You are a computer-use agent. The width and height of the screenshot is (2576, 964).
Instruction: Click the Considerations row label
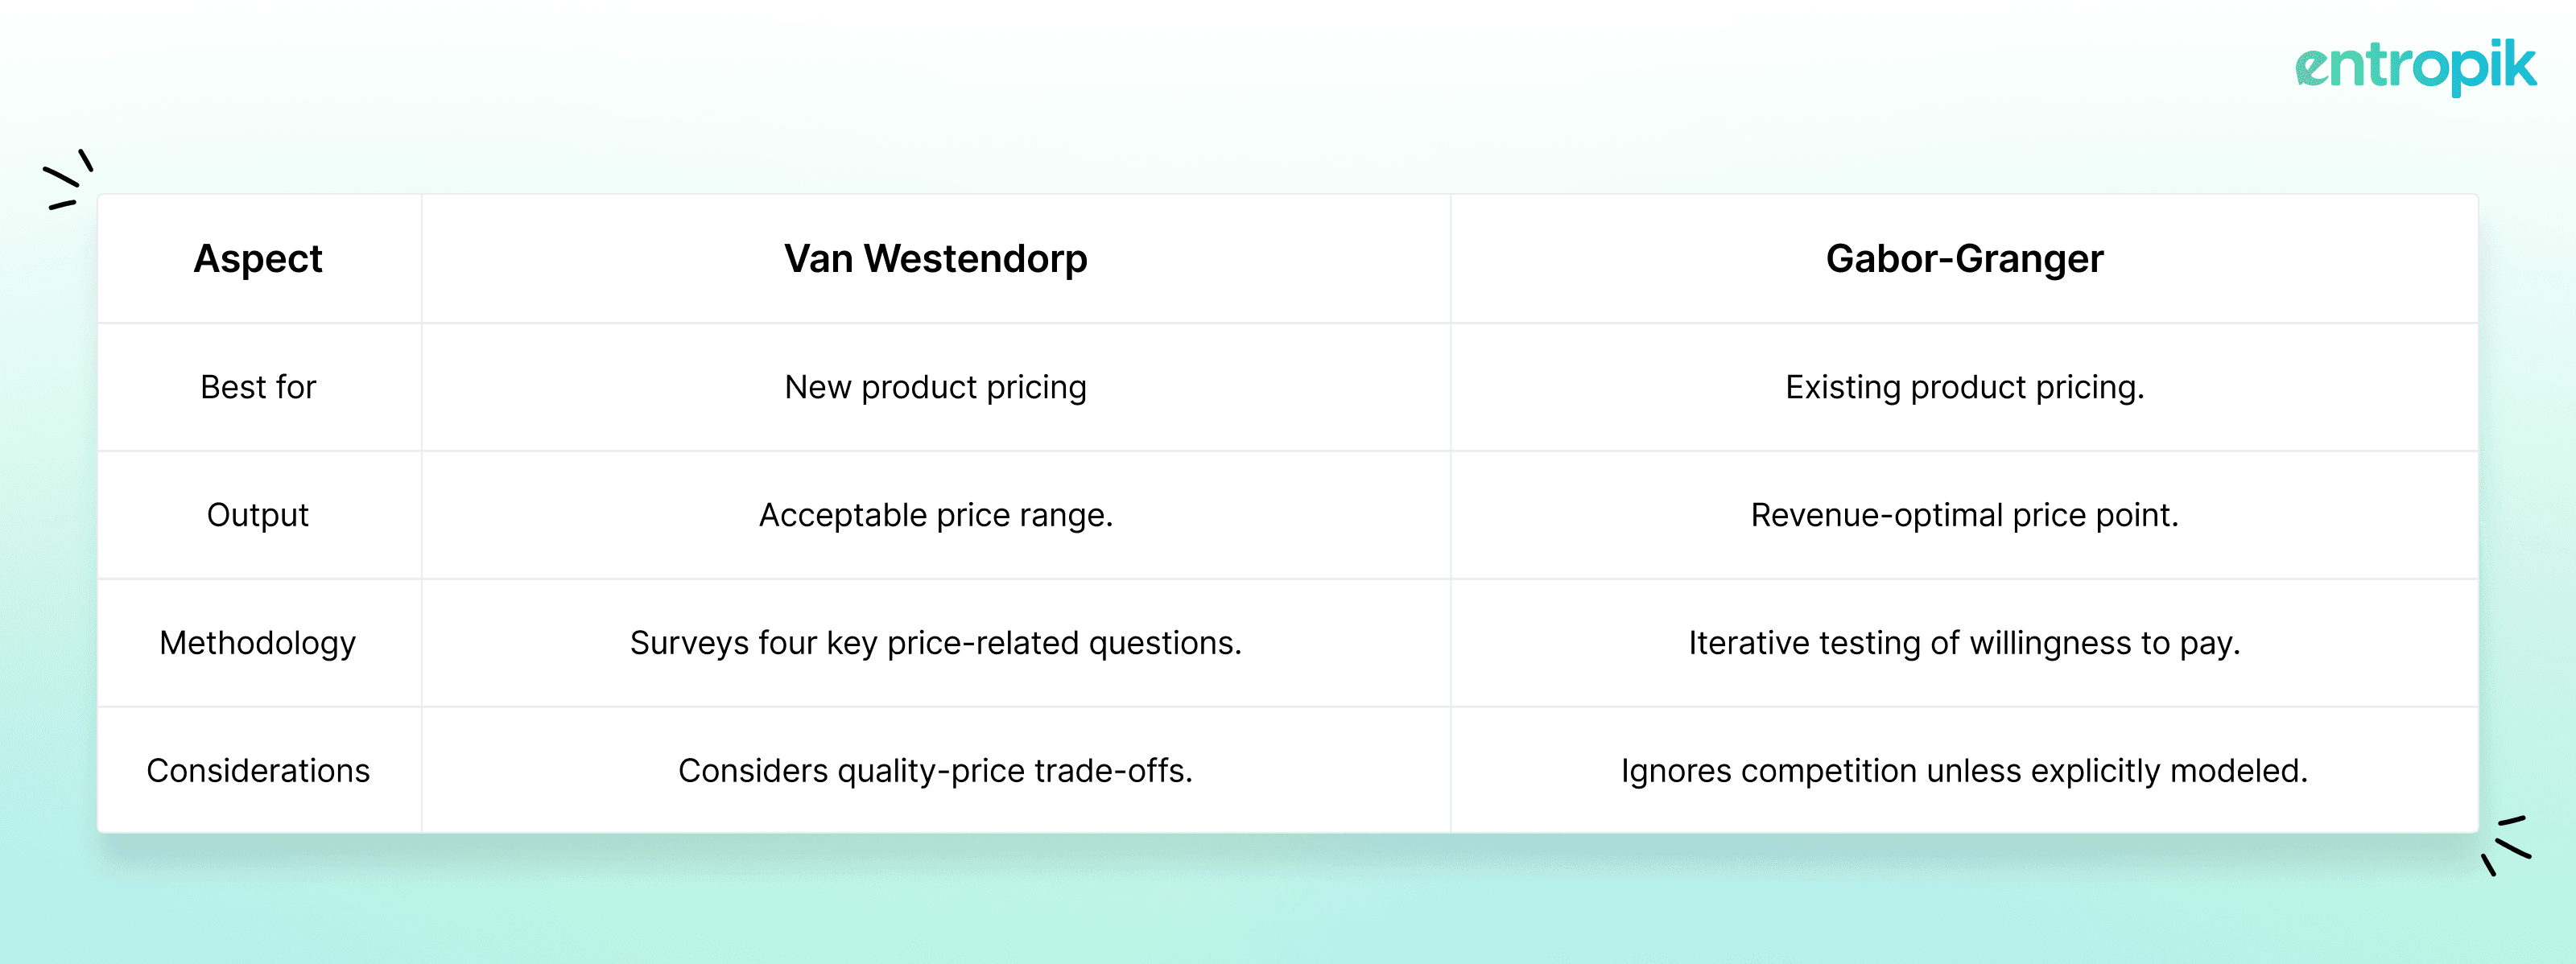(258, 771)
